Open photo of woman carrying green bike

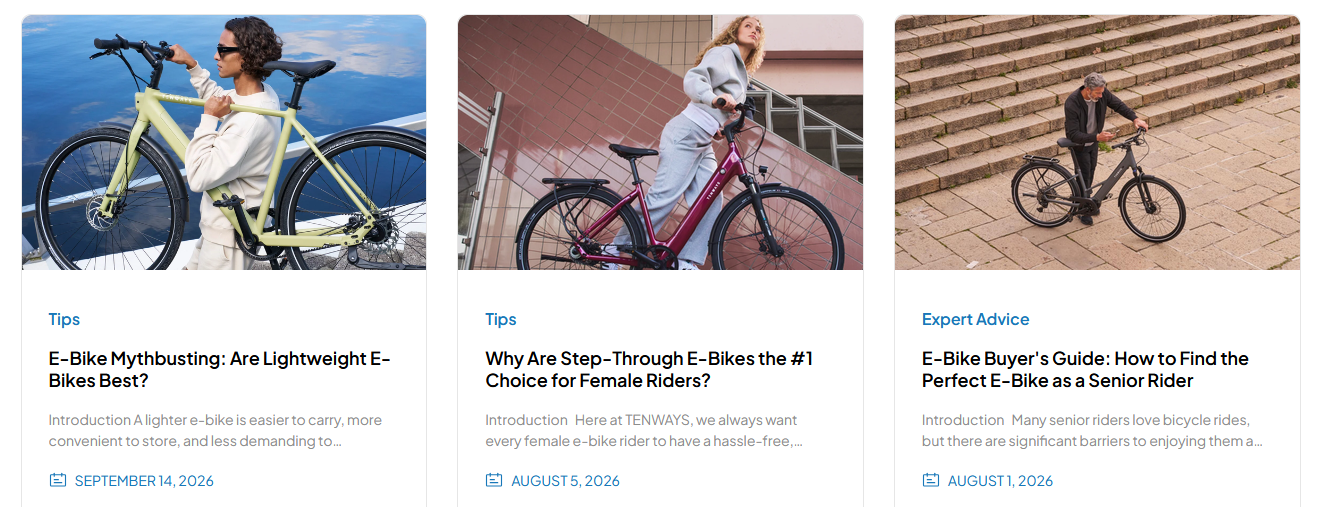[224, 142]
